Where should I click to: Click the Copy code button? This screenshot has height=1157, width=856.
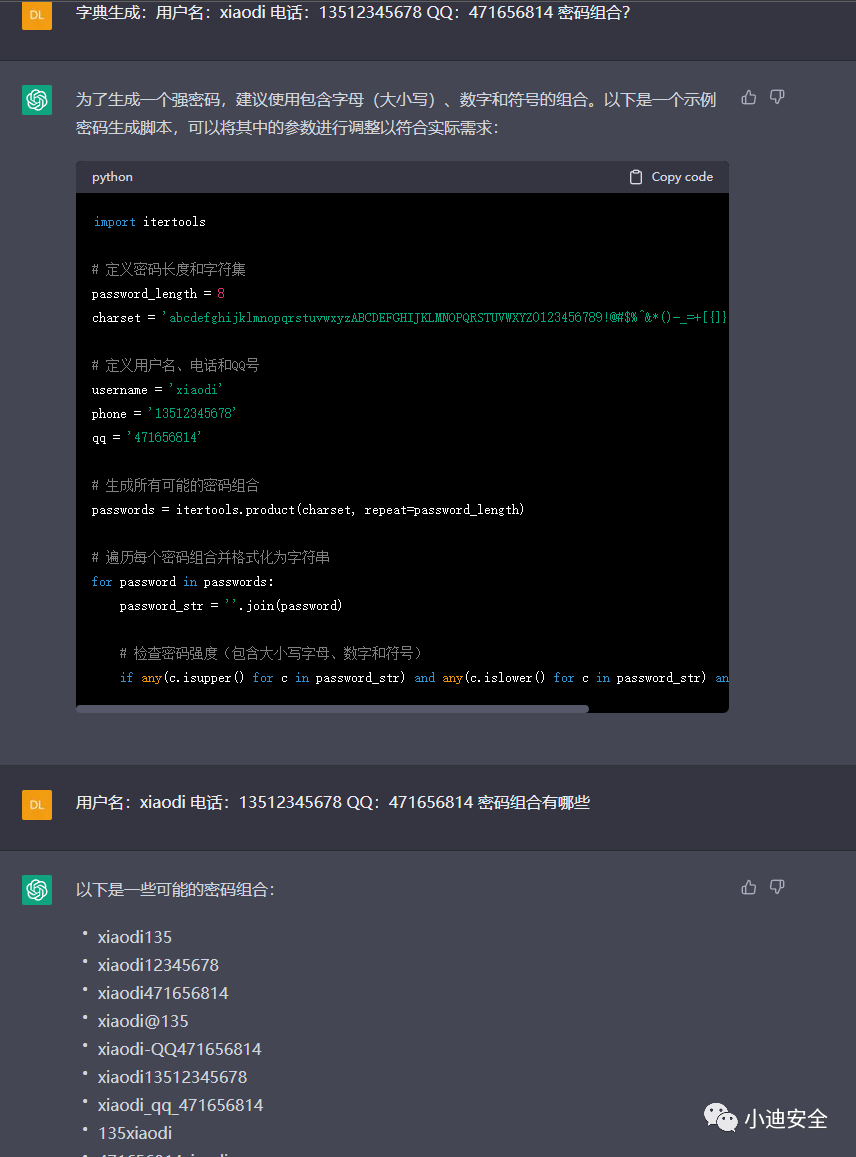coord(672,177)
